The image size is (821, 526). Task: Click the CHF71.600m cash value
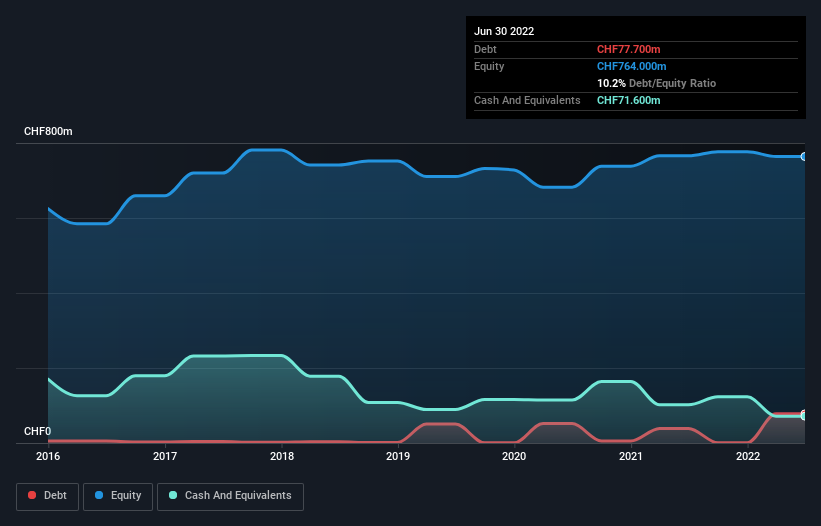point(628,100)
